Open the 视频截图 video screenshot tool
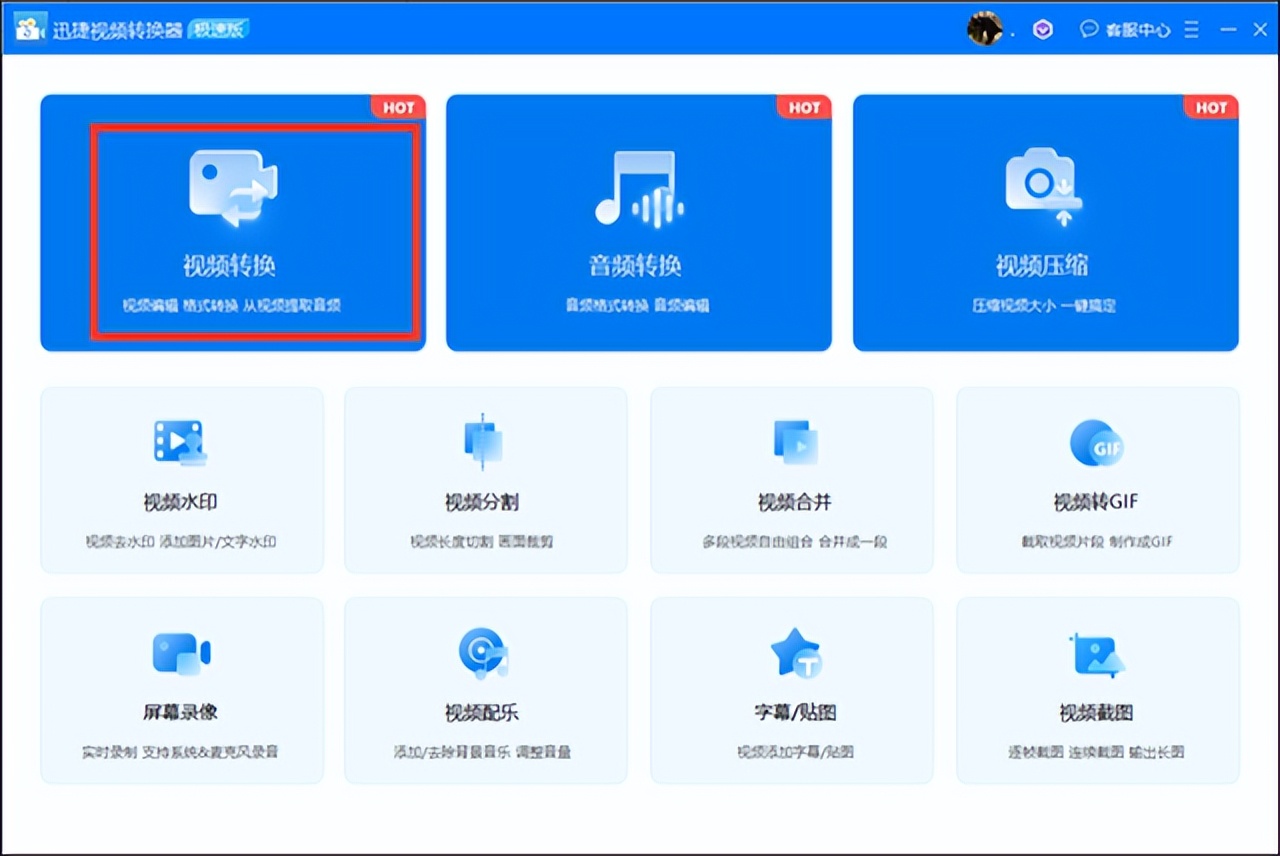 click(1097, 690)
